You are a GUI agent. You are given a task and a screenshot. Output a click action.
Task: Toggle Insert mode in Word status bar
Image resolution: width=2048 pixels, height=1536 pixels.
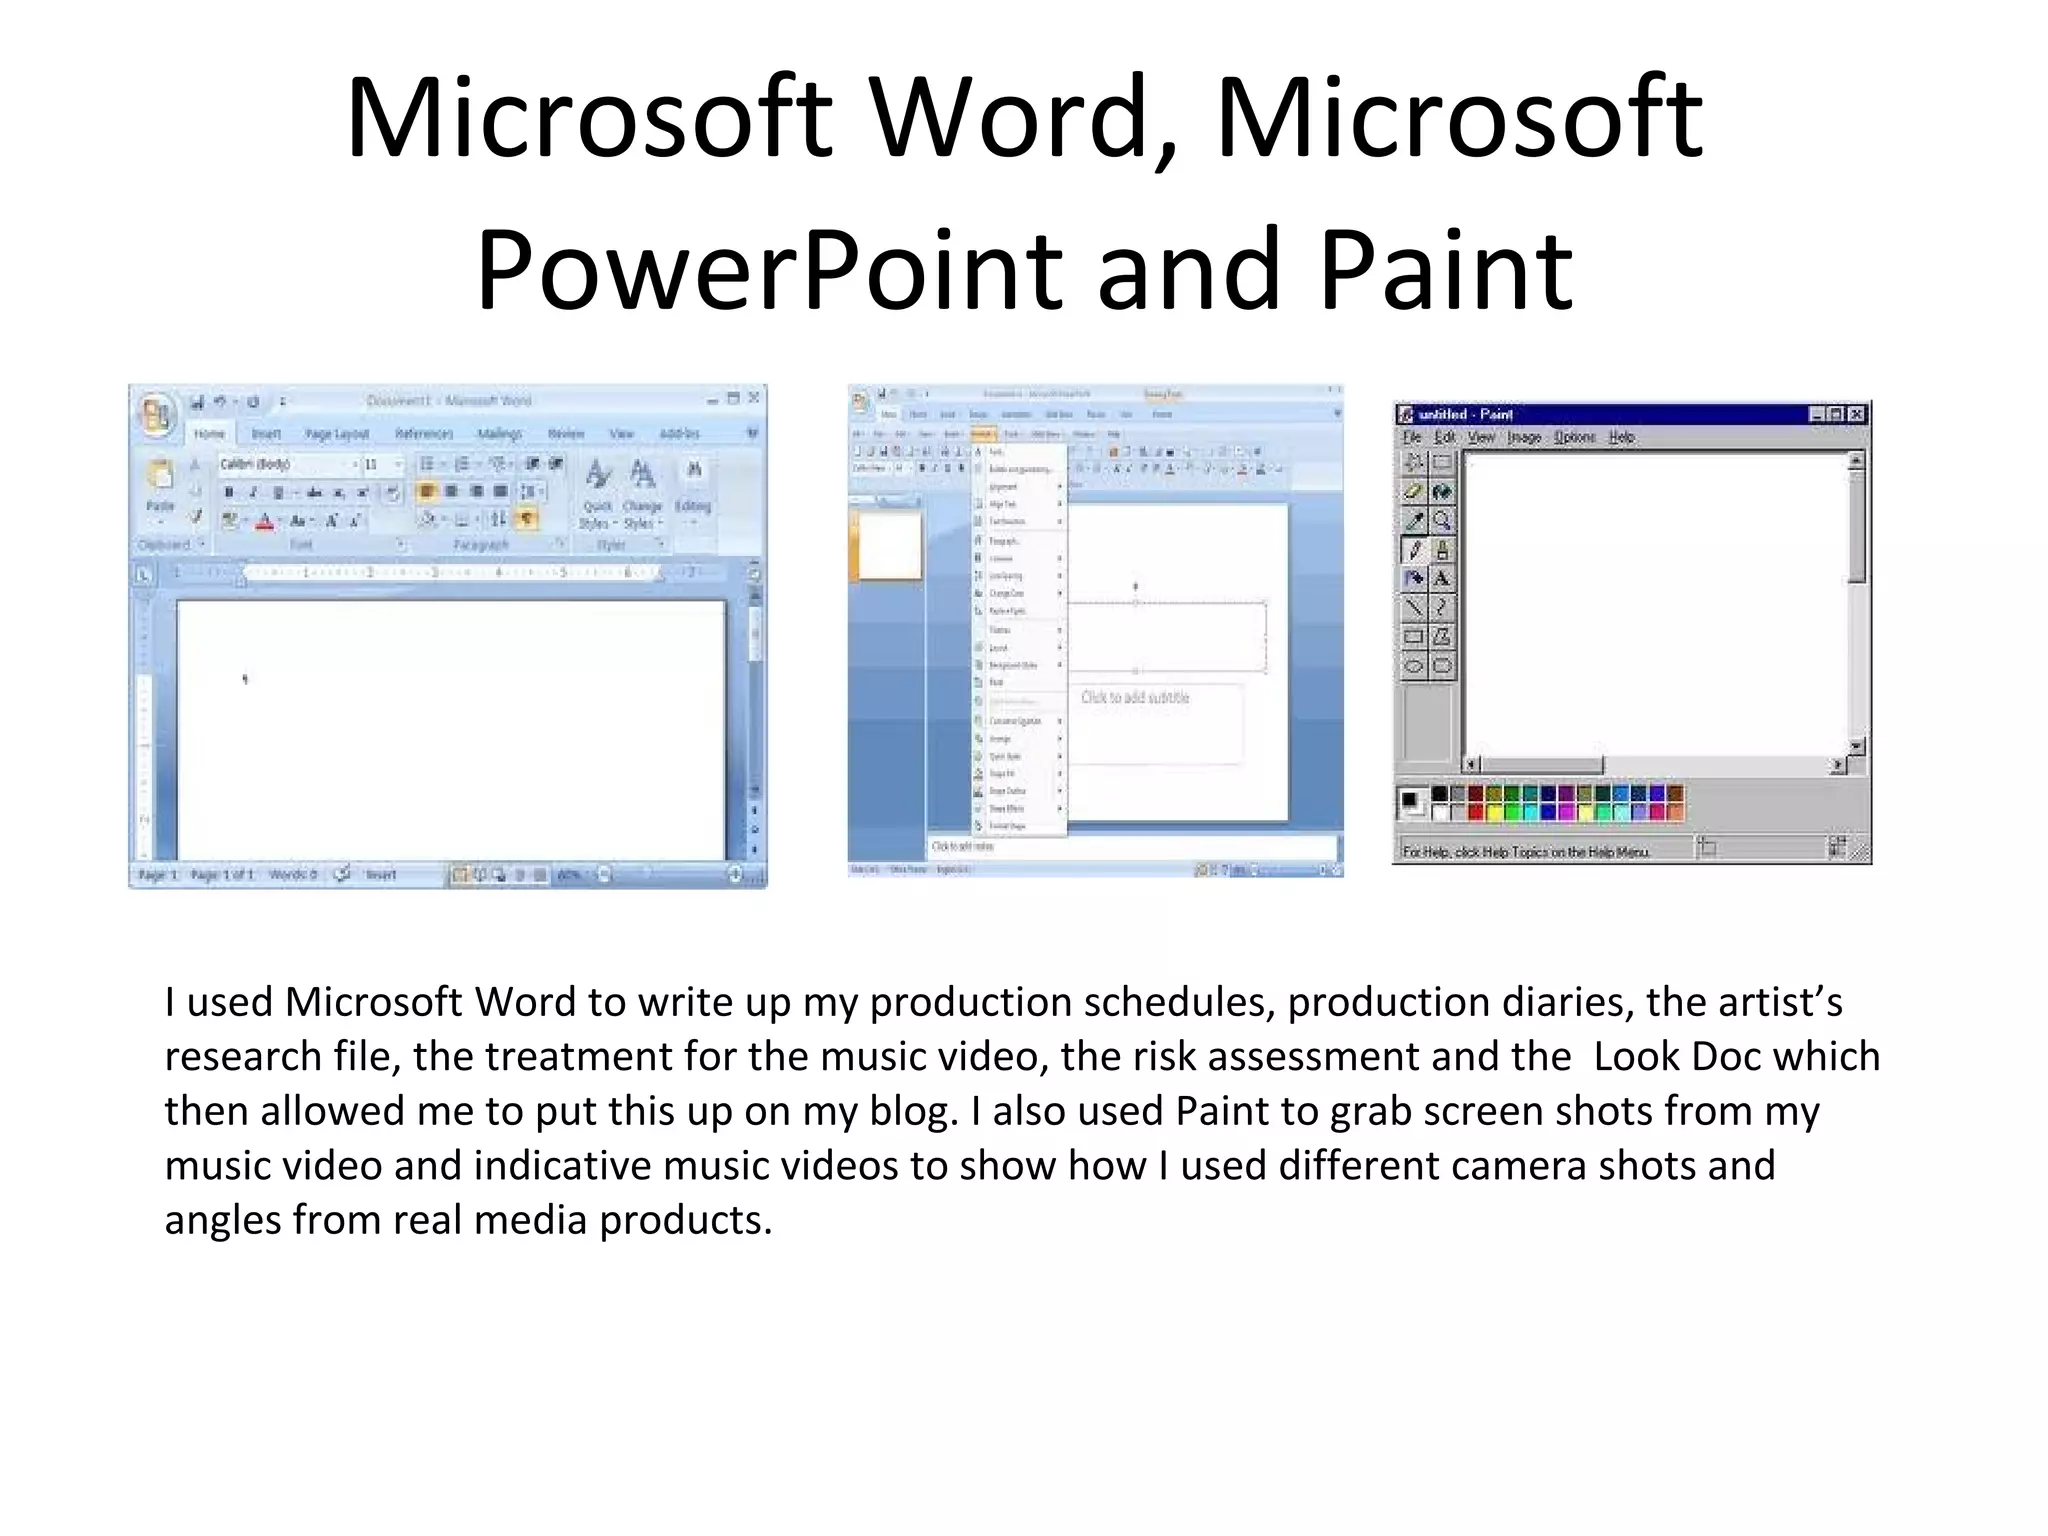coord(381,875)
